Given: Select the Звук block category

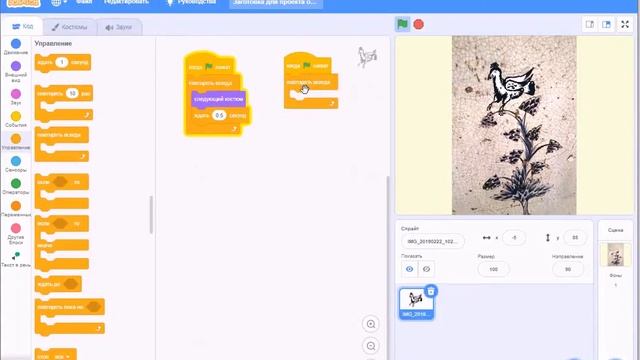Looking at the screenshot, I should 16,97.
